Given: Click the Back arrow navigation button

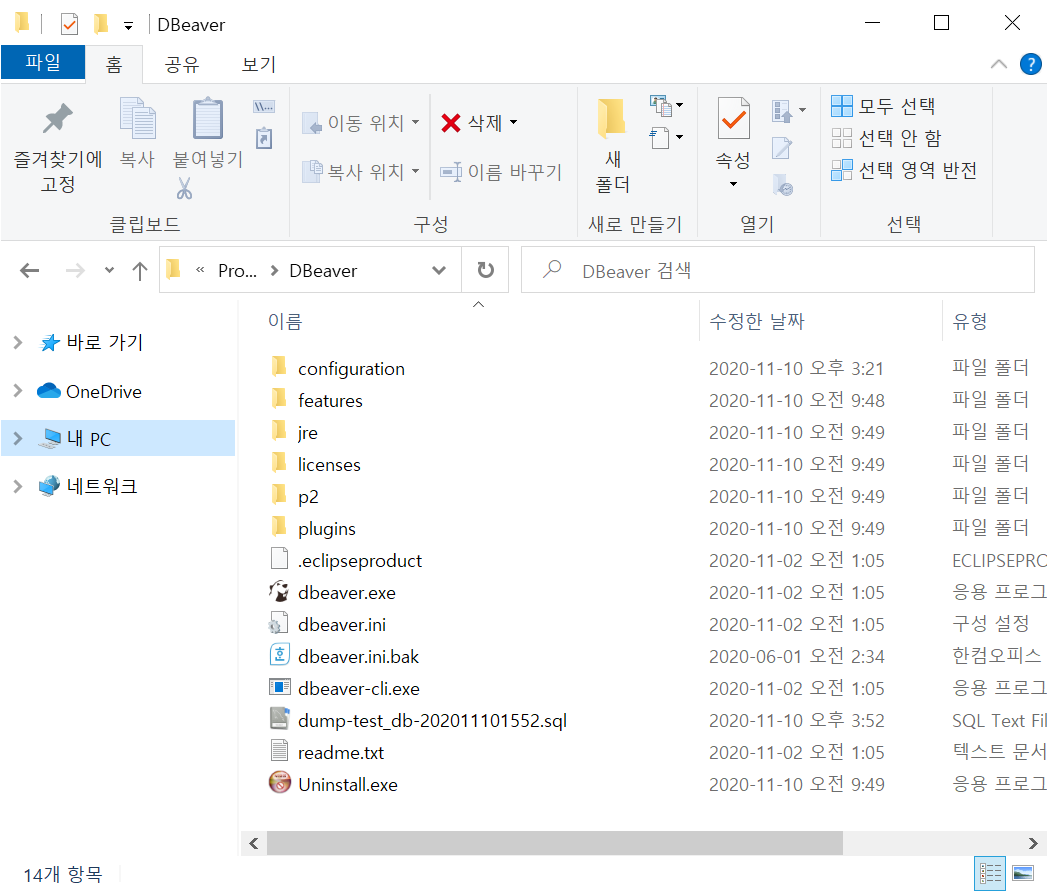Looking at the screenshot, I should click(29, 271).
